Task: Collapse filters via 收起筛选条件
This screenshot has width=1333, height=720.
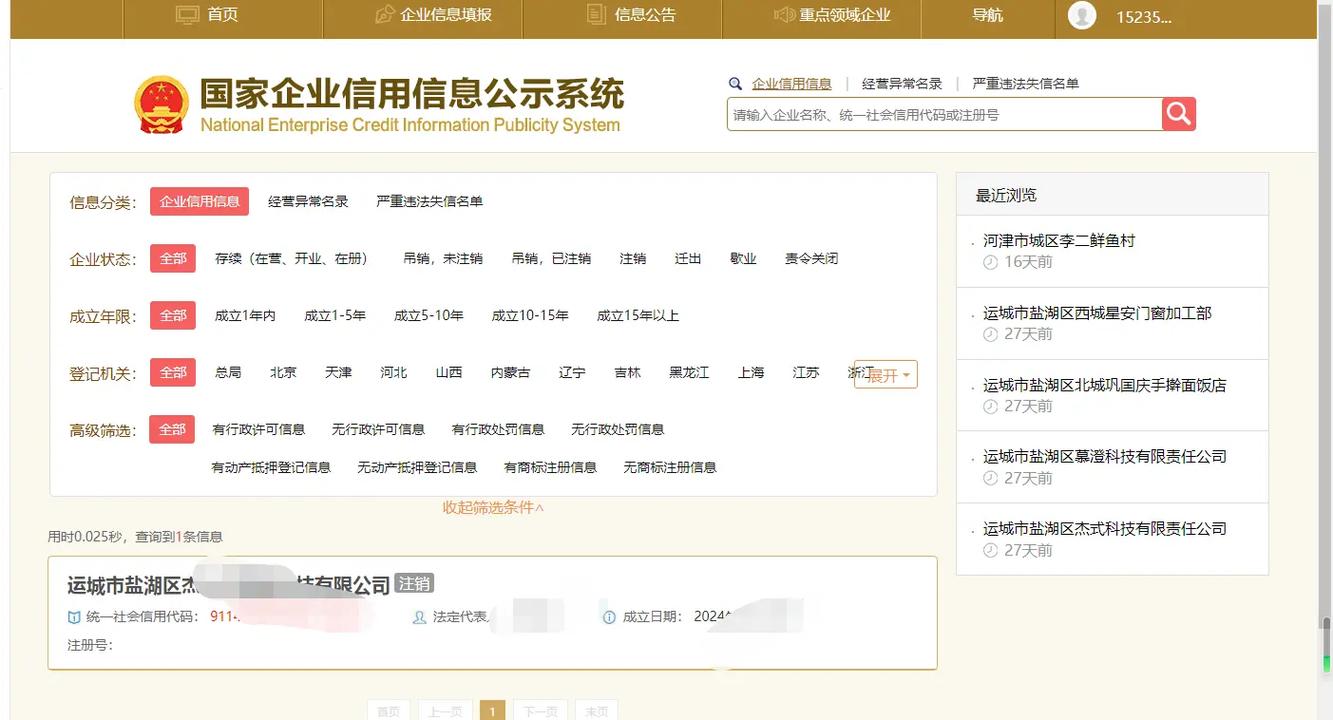Action: pos(490,505)
